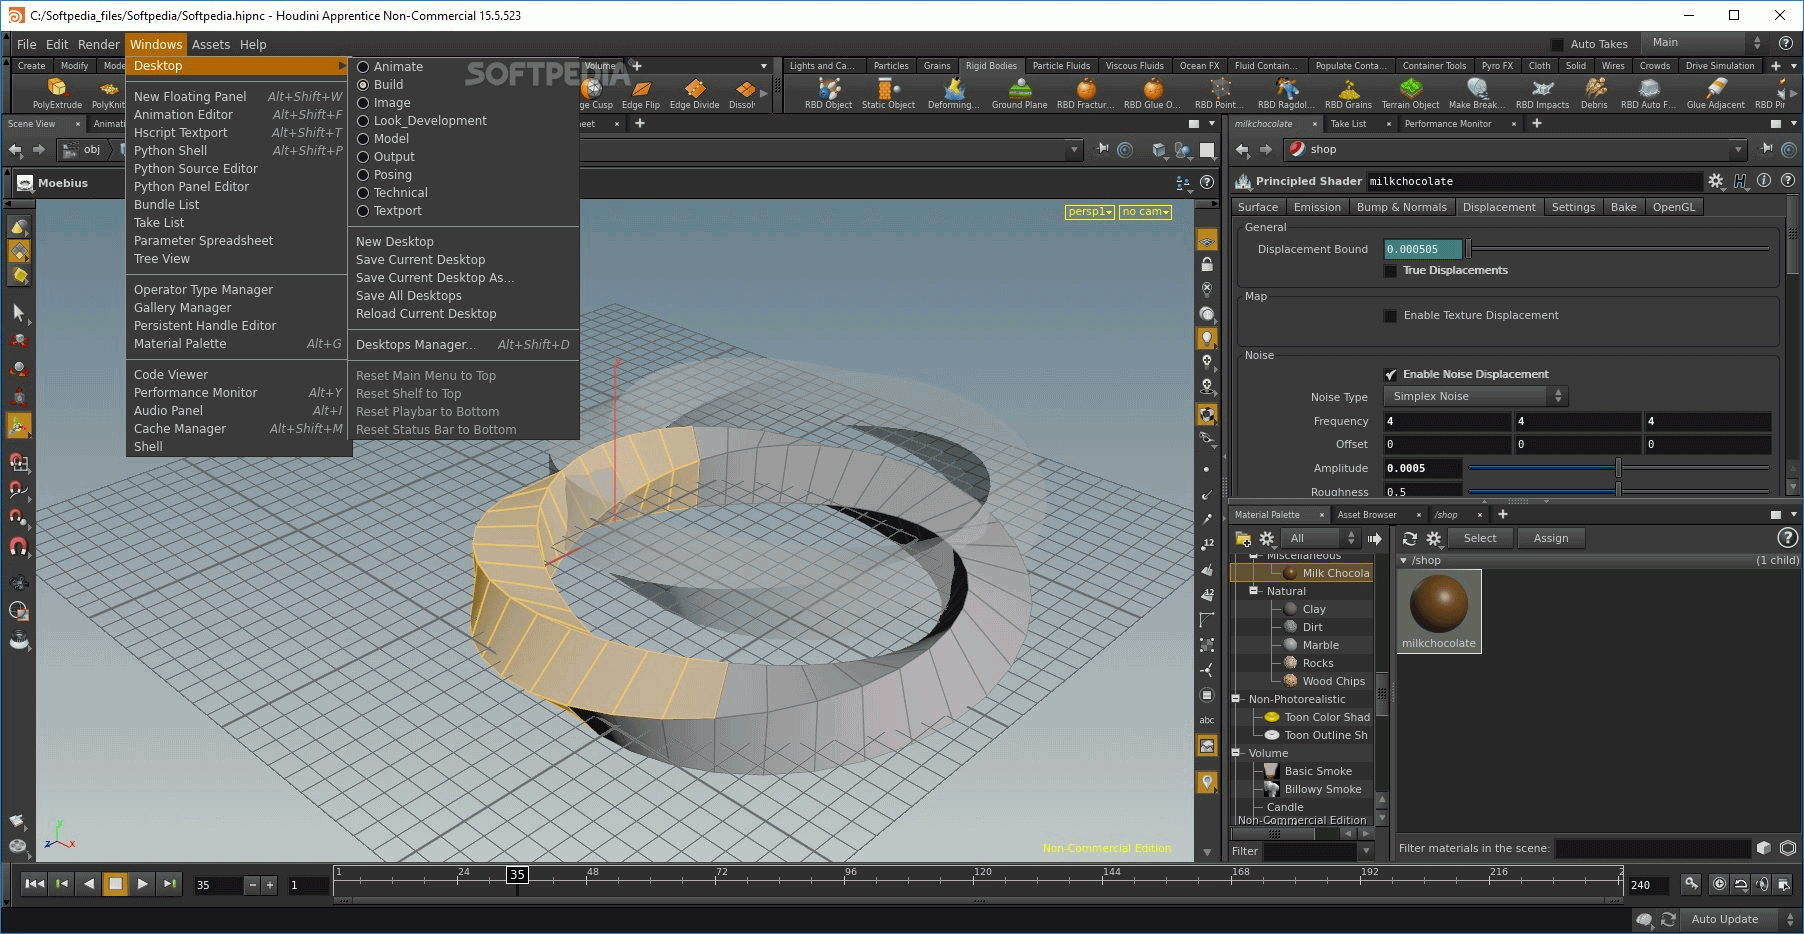Viewport: 1804px width, 934px height.
Task: Choose New Floating Panel from Windows menu
Action: pyautogui.click(x=238, y=97)
